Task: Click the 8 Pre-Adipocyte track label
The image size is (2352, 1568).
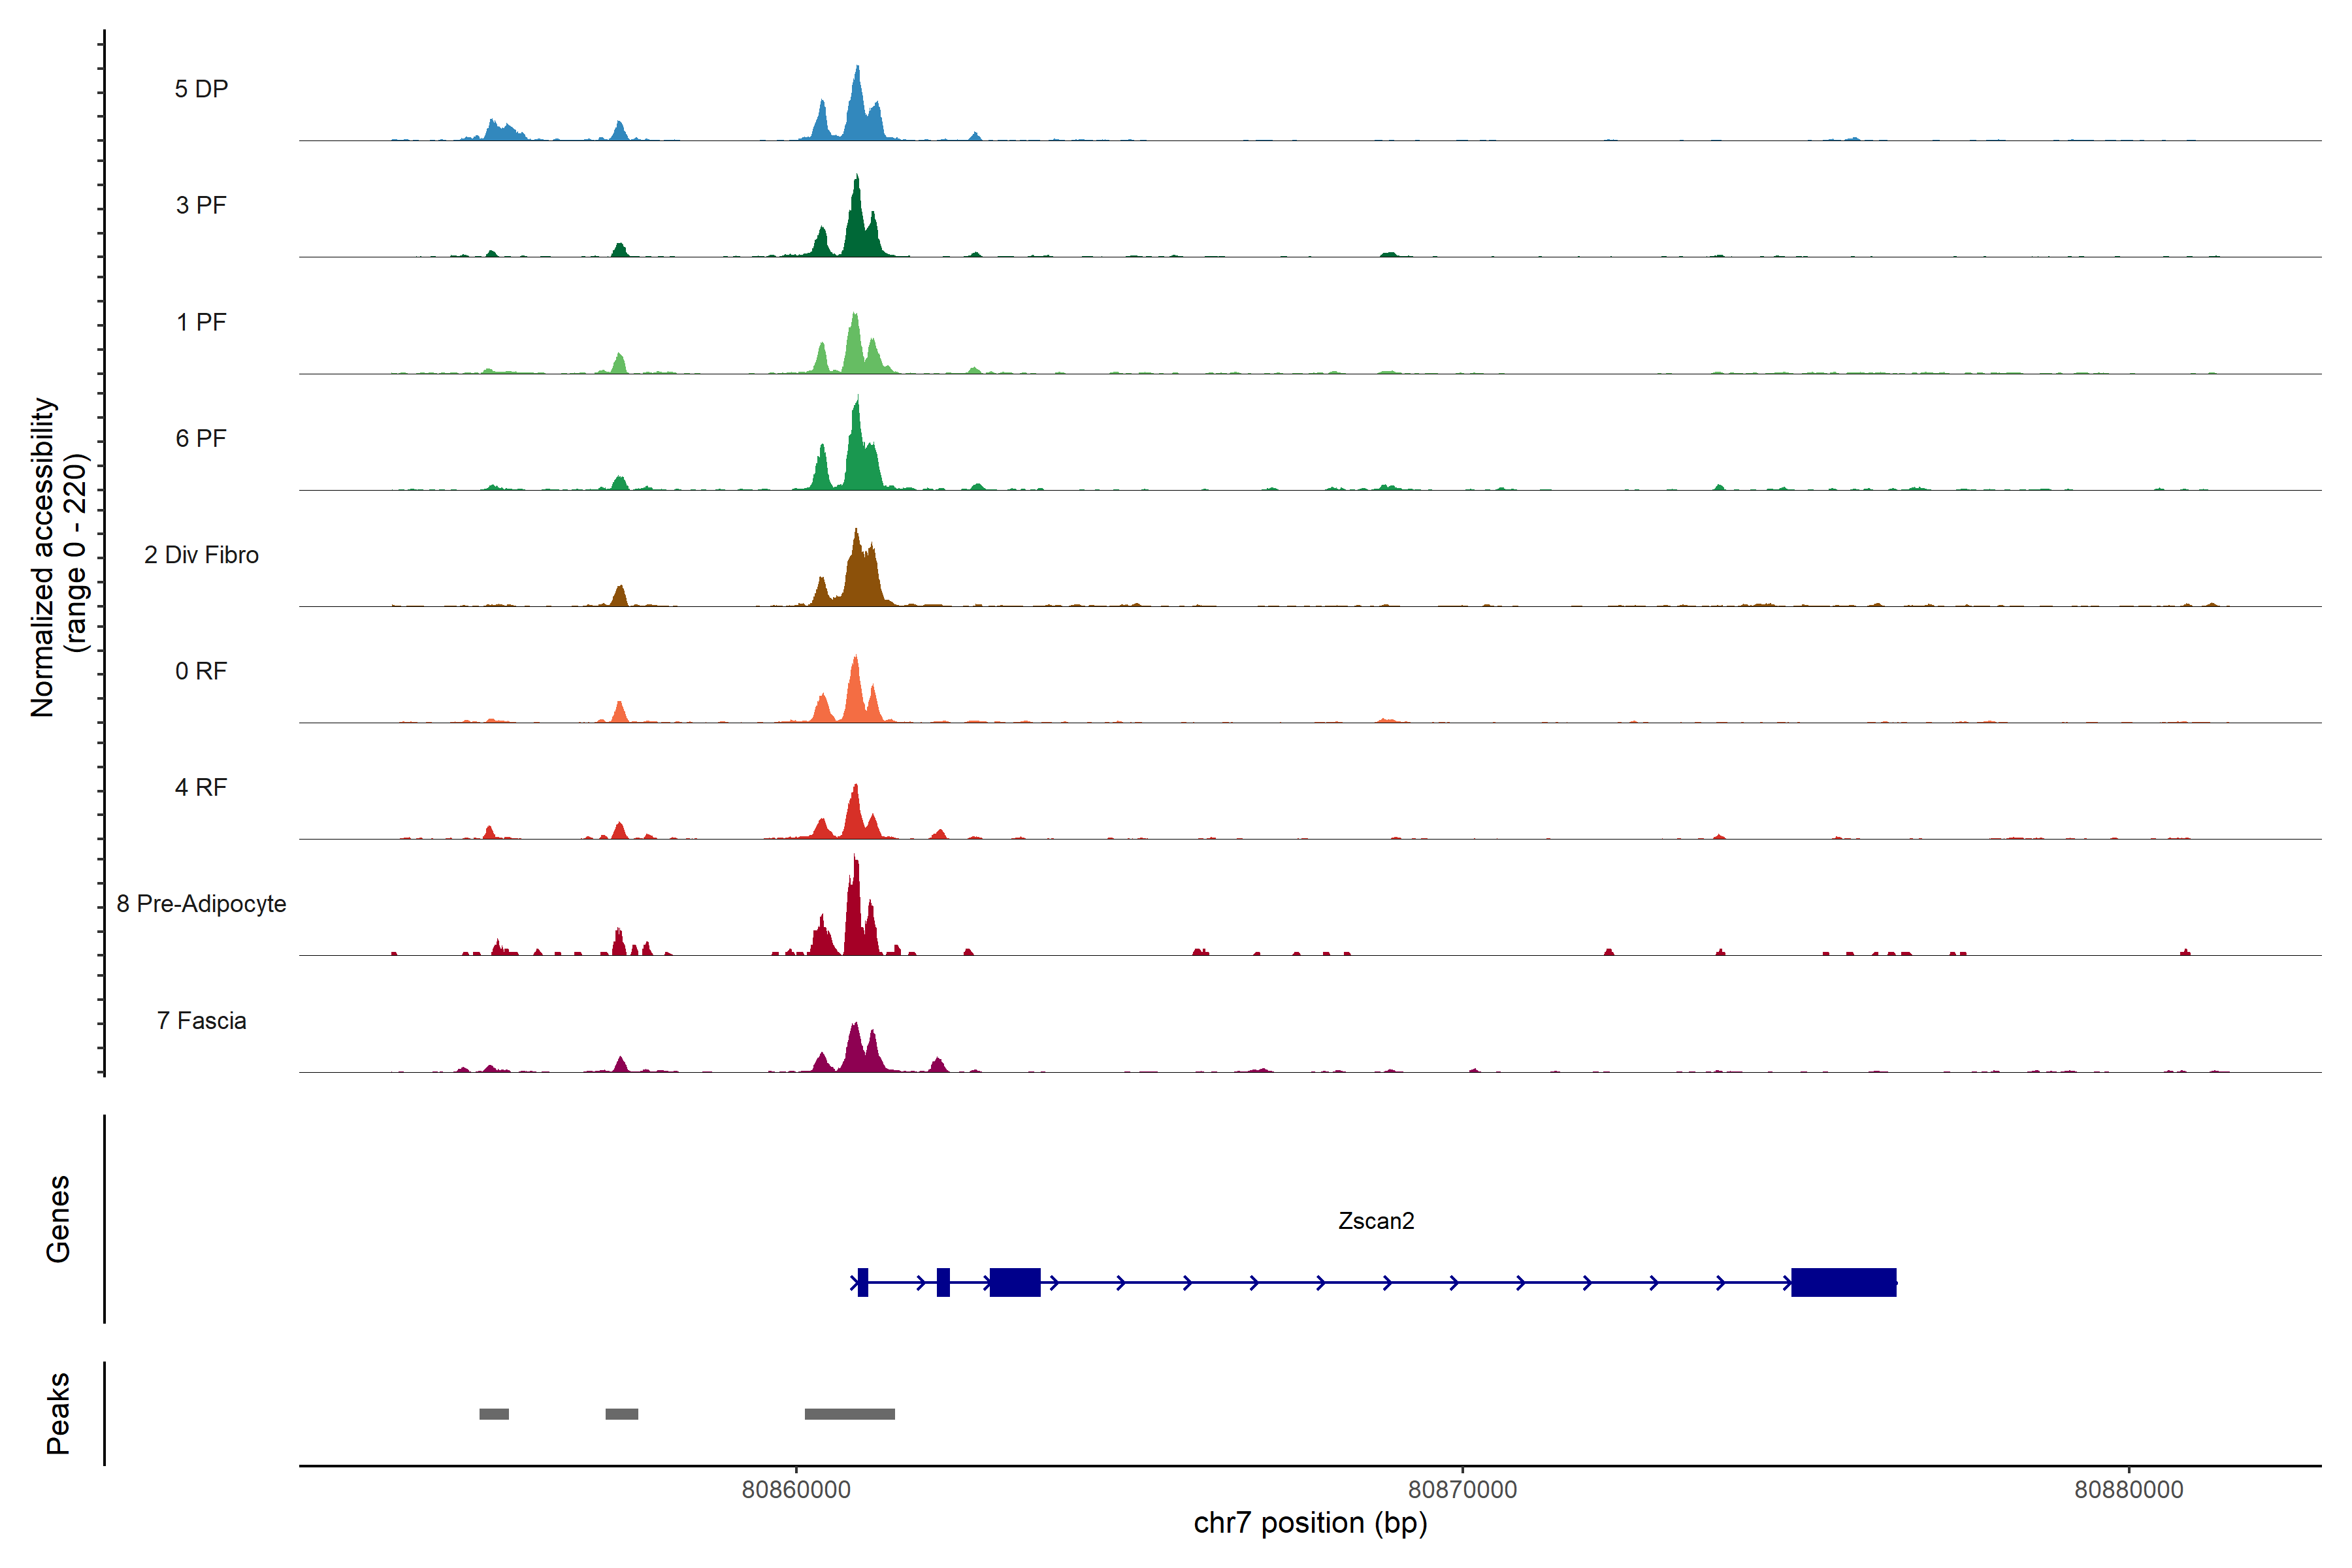Action: click(x=201, y=904)
